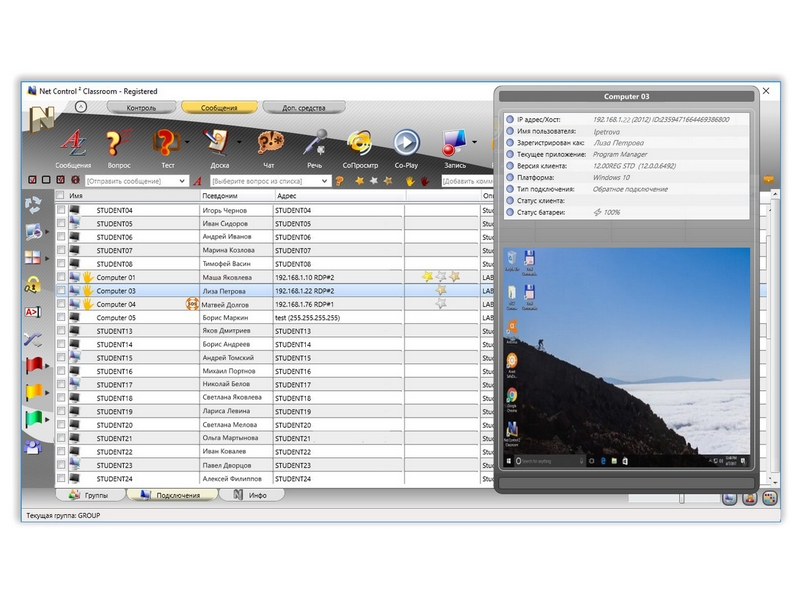Start the Co-Play playback tool
The image size is (800, 600).
coord(406,143)
